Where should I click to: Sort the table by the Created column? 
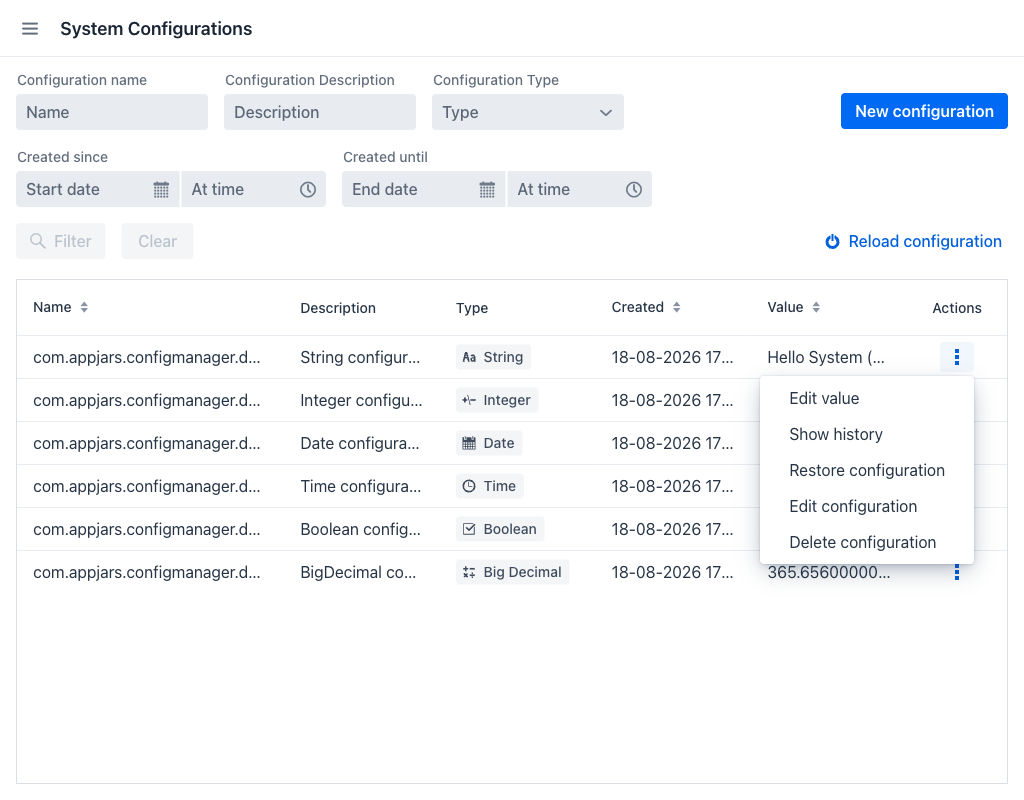coord(677,308)
